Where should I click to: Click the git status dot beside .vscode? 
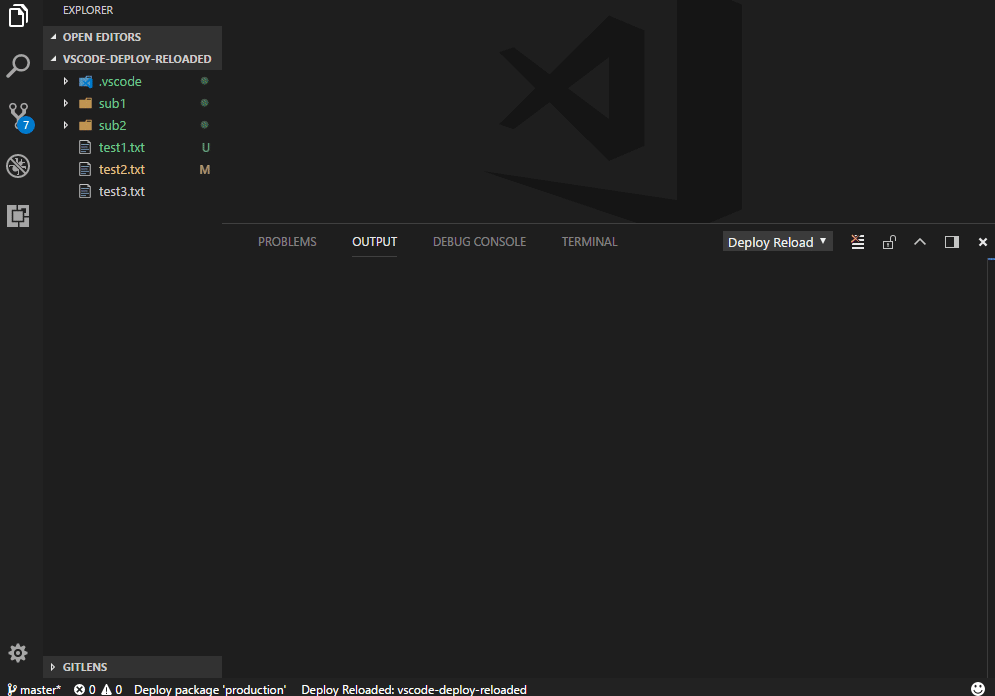[x=204, y=81]
